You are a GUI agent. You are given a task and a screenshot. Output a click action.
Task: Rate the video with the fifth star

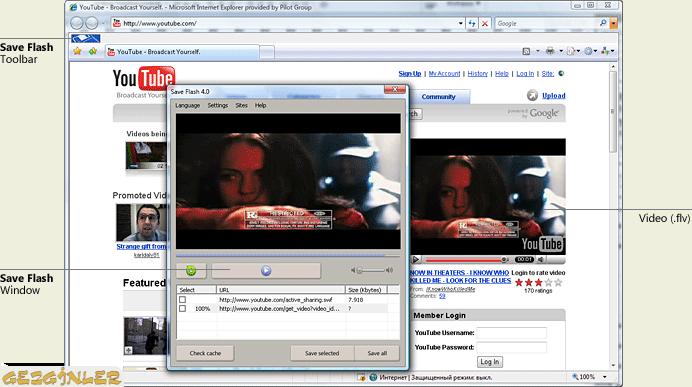[558, 282]
